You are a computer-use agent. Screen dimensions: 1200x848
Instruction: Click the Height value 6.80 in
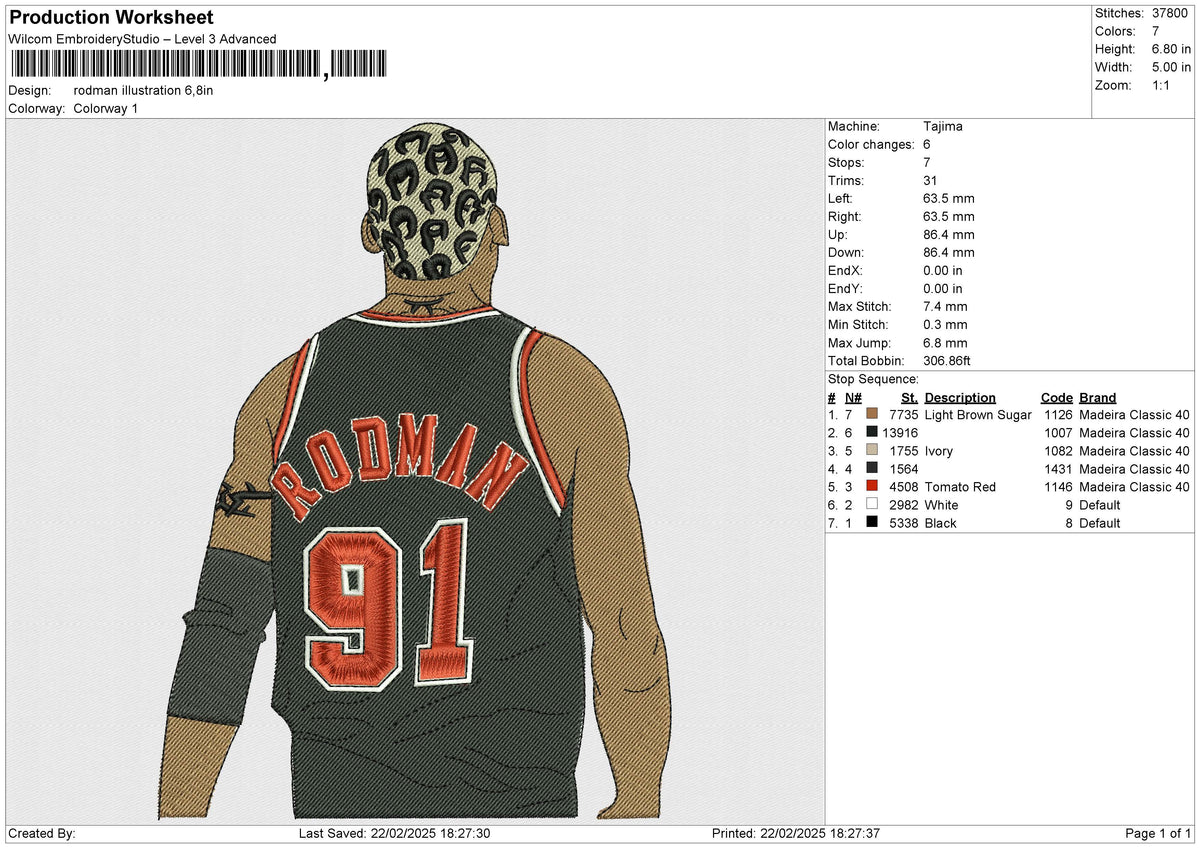[1171, 49]
